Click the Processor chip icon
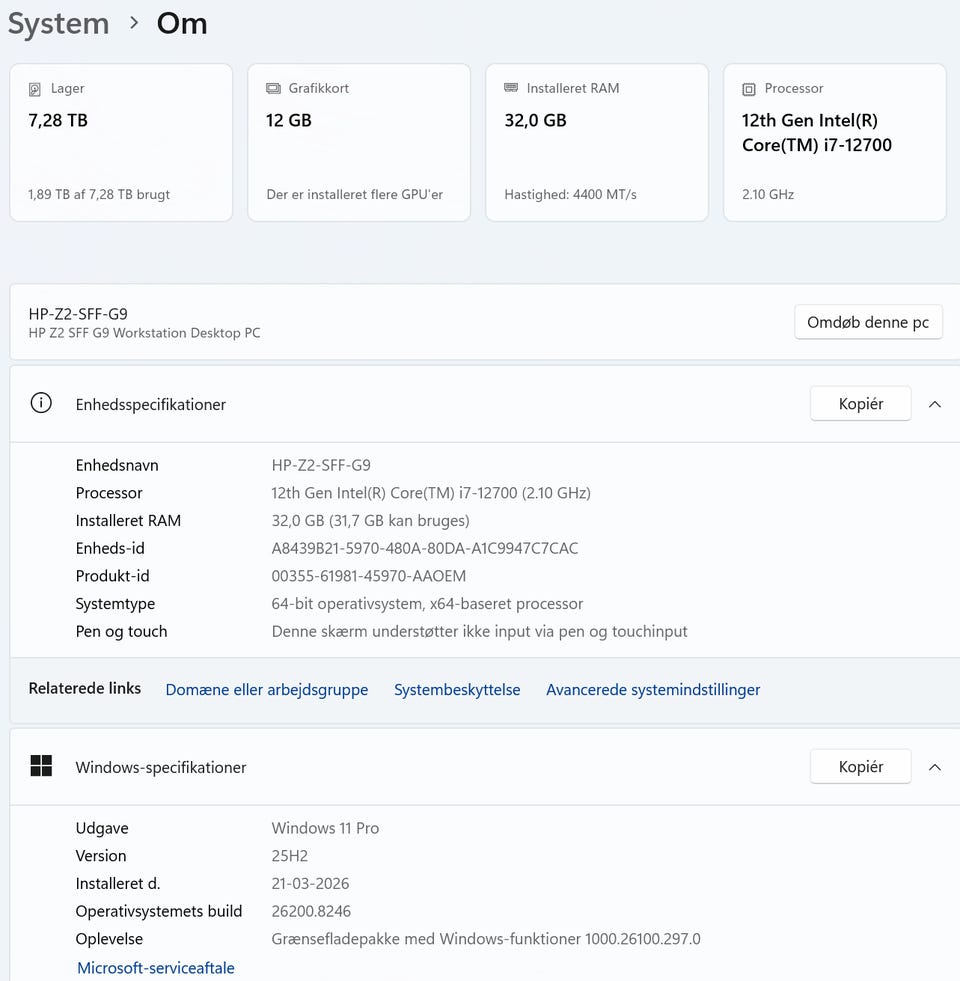The width and height of the screenshot is (960, 981). 749,89
